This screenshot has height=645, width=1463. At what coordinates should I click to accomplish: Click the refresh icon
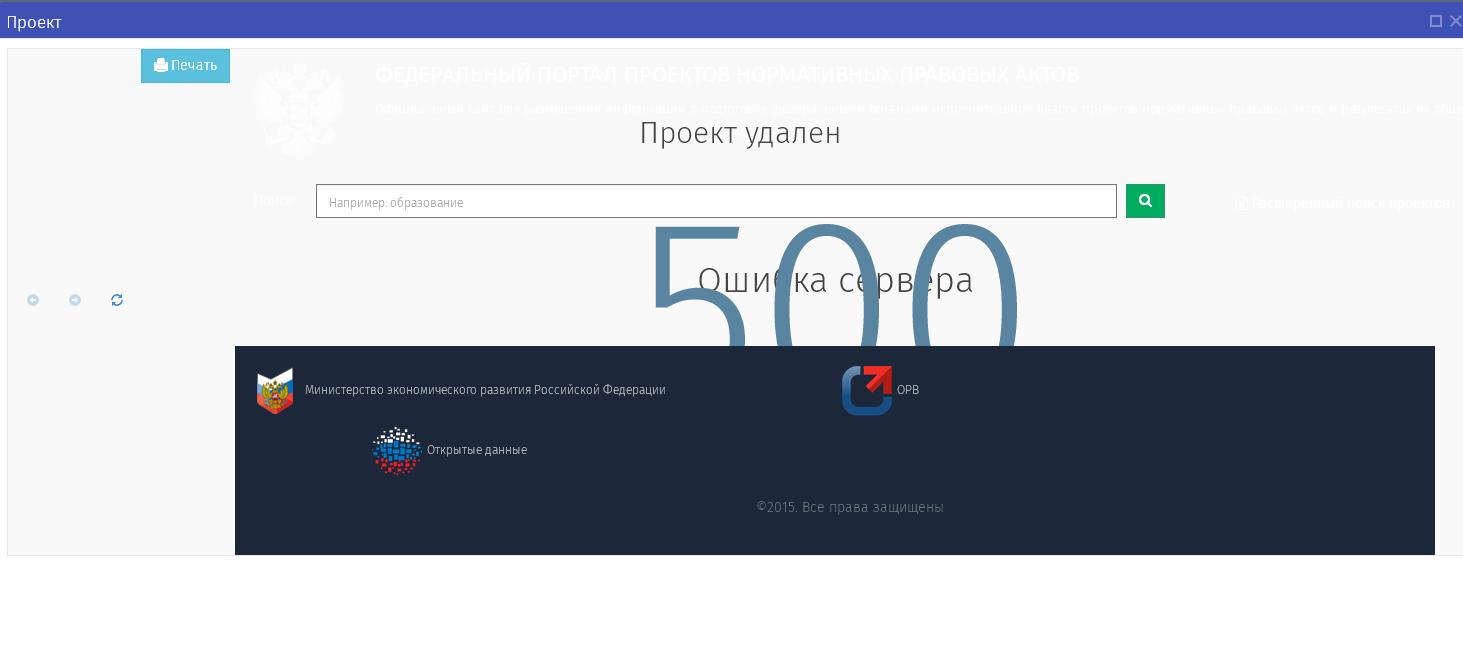pyautogui.click(x=117, y=300)
